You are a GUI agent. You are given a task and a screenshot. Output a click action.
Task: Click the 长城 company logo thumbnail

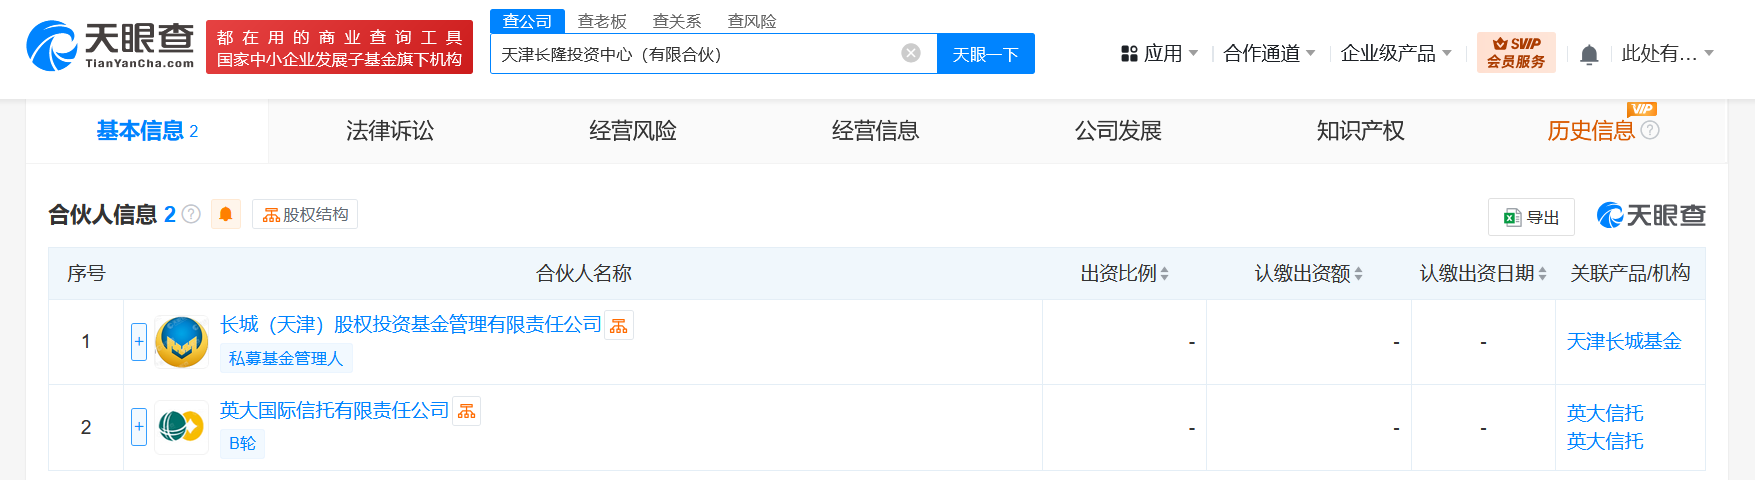coord(182,342)
